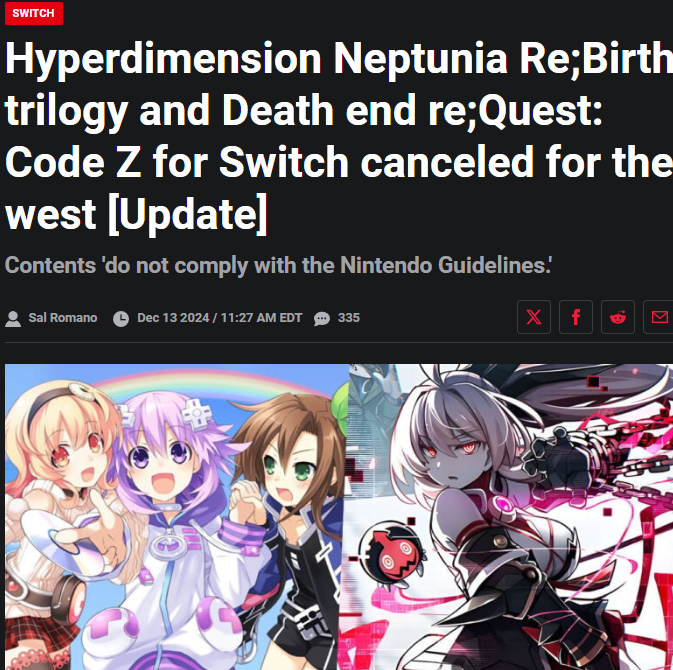Click the Nintendo Guidelines subtitle text
This screenshot has width=673, height=670.
(x=278, y=265)
